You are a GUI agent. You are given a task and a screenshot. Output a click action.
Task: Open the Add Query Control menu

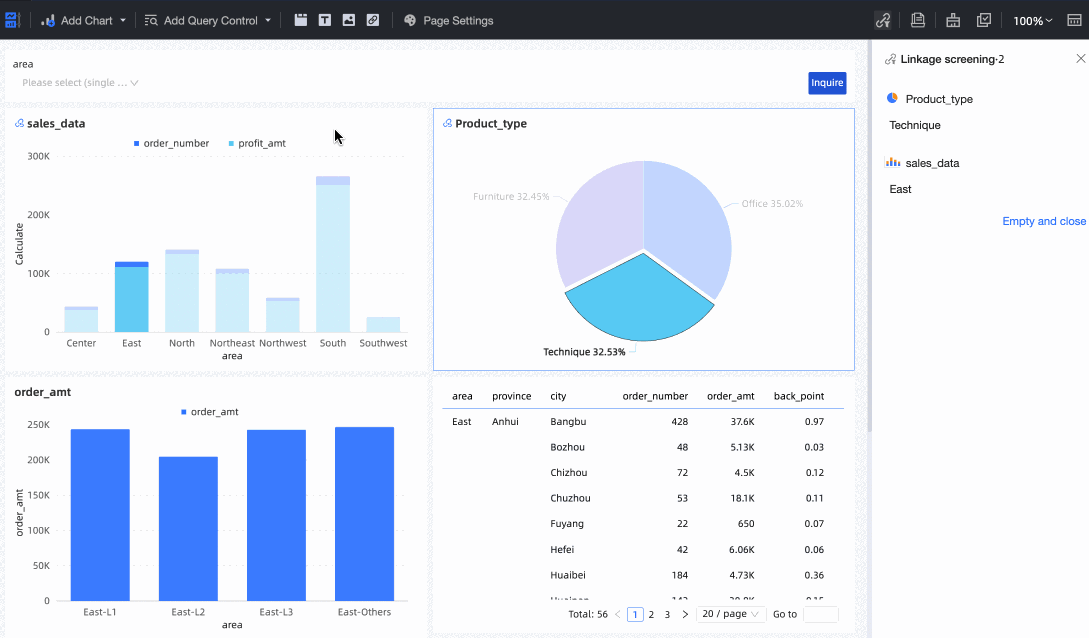click(208, 20)
